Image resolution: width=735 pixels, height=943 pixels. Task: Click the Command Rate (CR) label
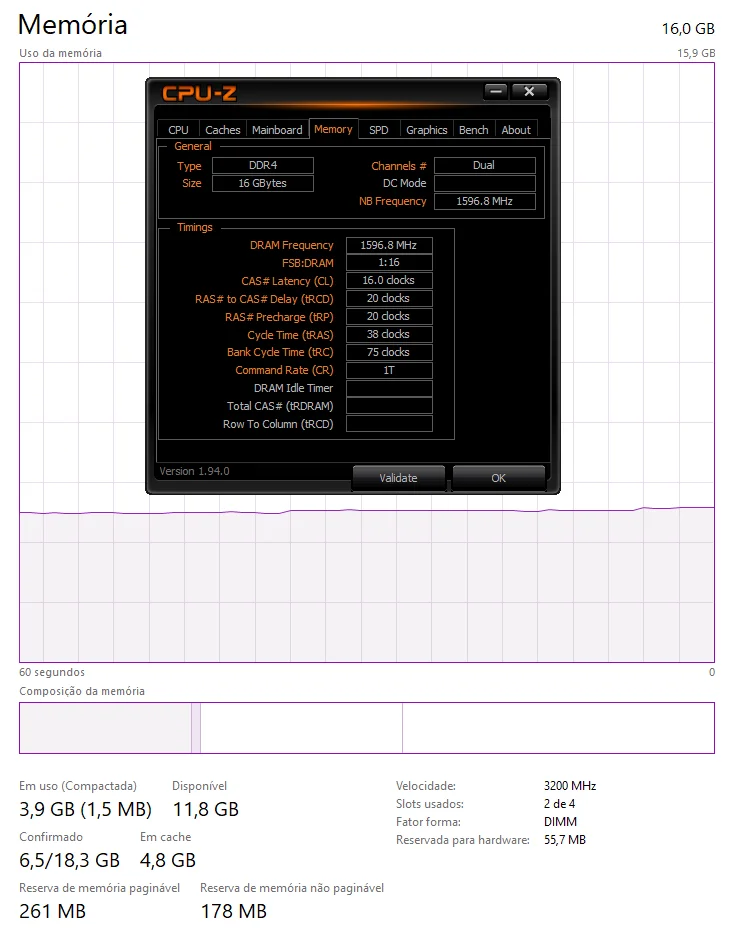tap(284, 370)
